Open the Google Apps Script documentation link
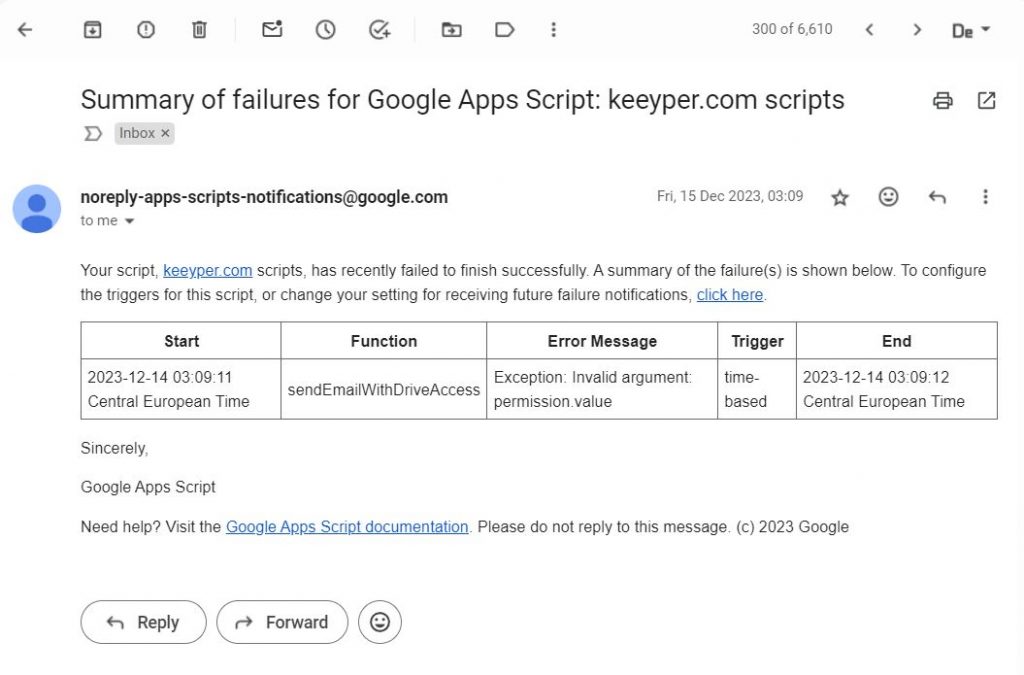Screen dimensions: 1024x675 point(347,527)
